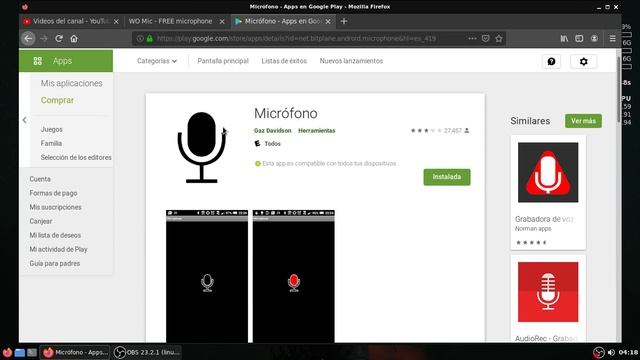This screenshot has width=640, height=360.
Task: Close the Videos del canal tab
Action: coord(116,22)
